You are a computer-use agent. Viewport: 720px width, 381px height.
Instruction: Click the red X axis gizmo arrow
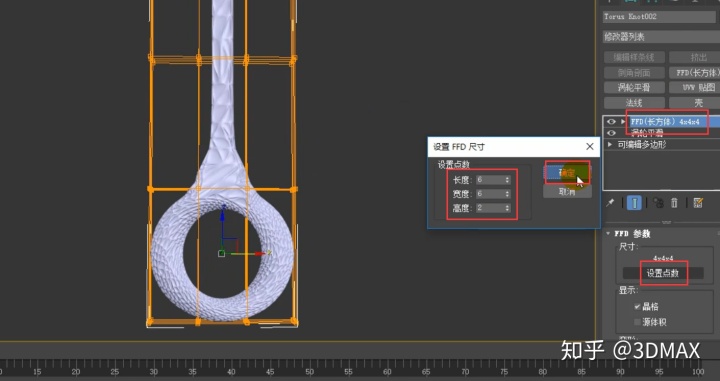(x=259, y=253)
